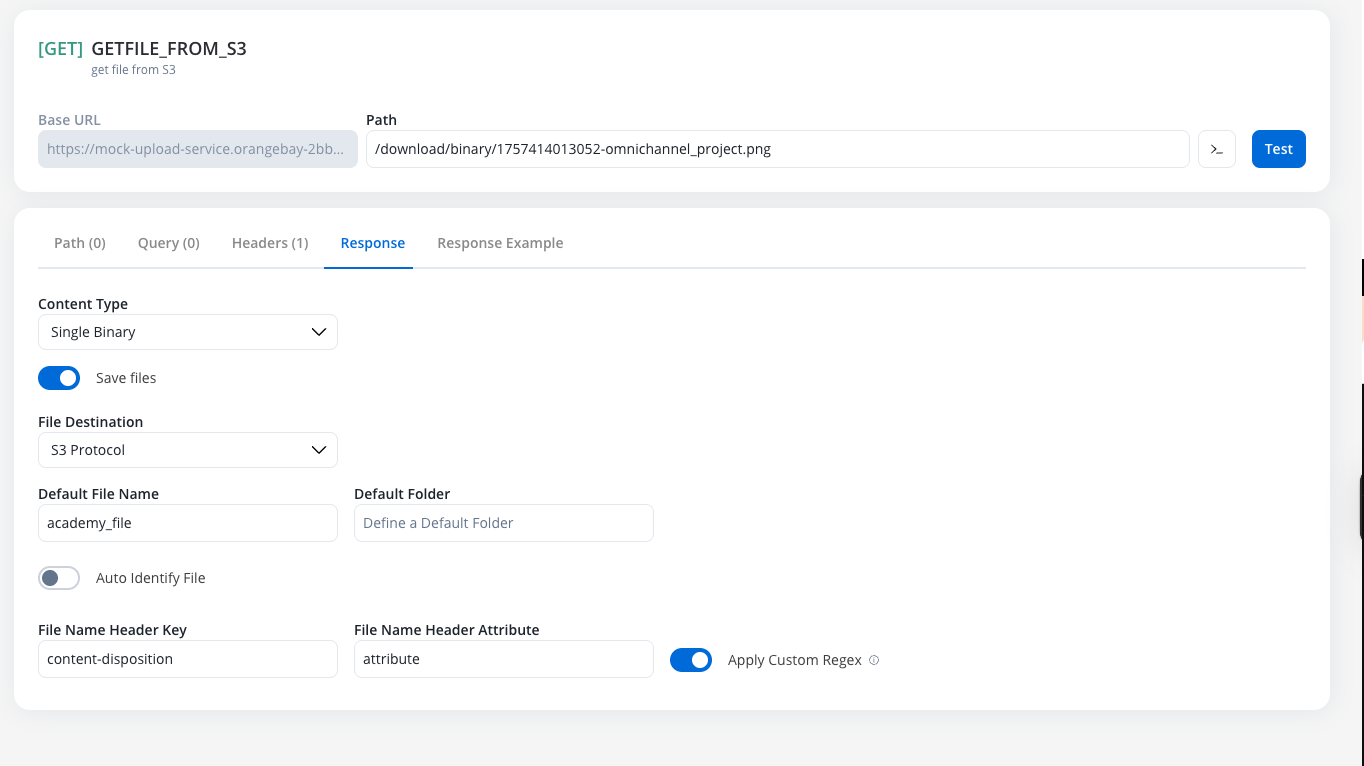Show the Response Example tab
This screenshot has width=1364, height=766.
pyautogui.click(x=500, y=243)
